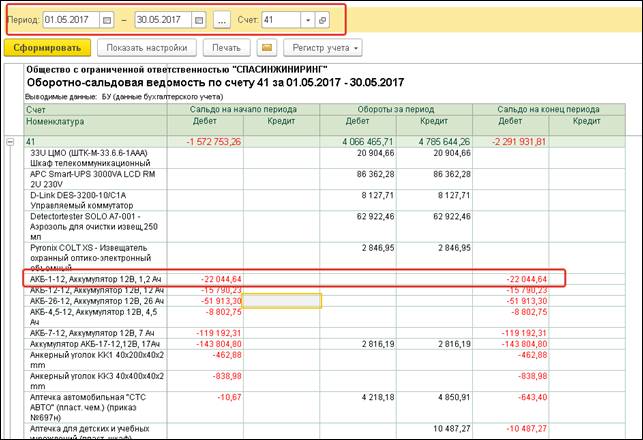Click the ellipsis period selection button
The height and width of the screenshot is (440, 643).
[221, 20]
